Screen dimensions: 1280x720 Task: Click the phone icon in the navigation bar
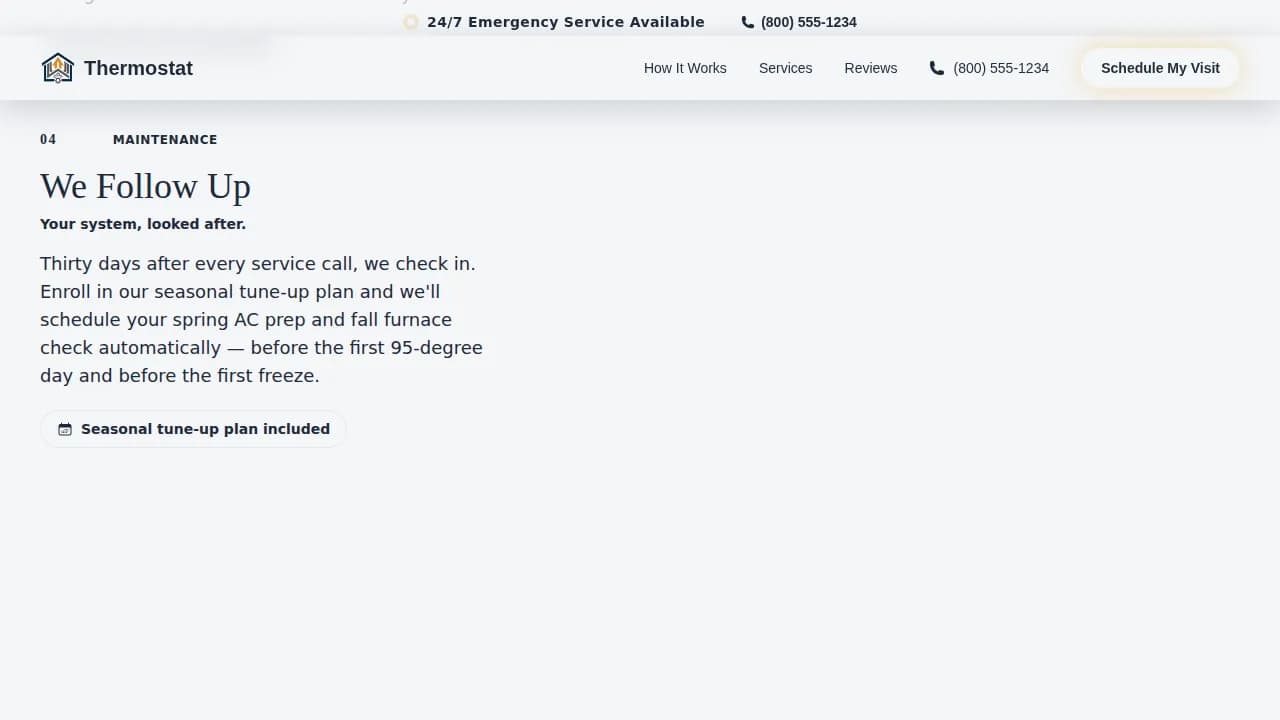pyautogui.click(x=937, y=68)
